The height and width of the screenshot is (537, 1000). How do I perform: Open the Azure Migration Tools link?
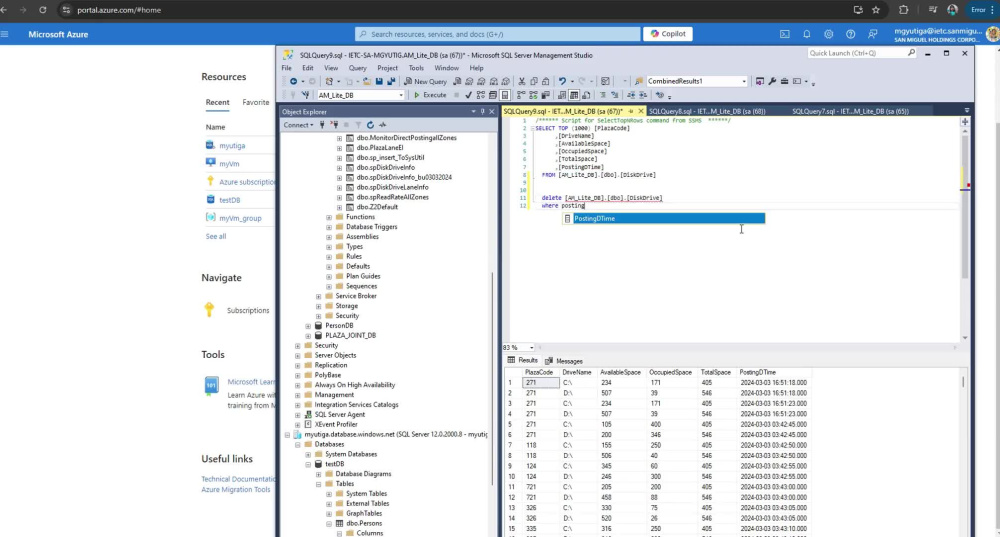tap(235, 490)
